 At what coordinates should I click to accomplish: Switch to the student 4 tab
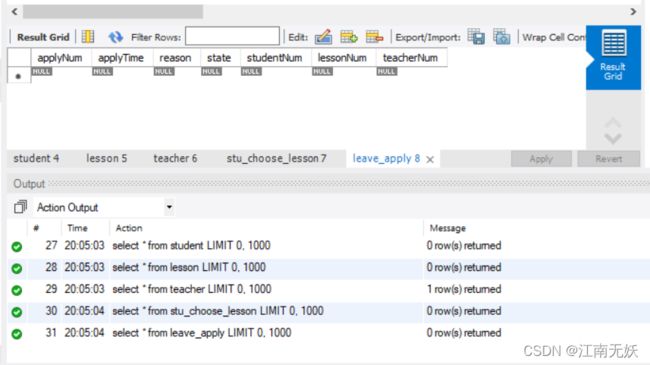(x=36, y=158)
